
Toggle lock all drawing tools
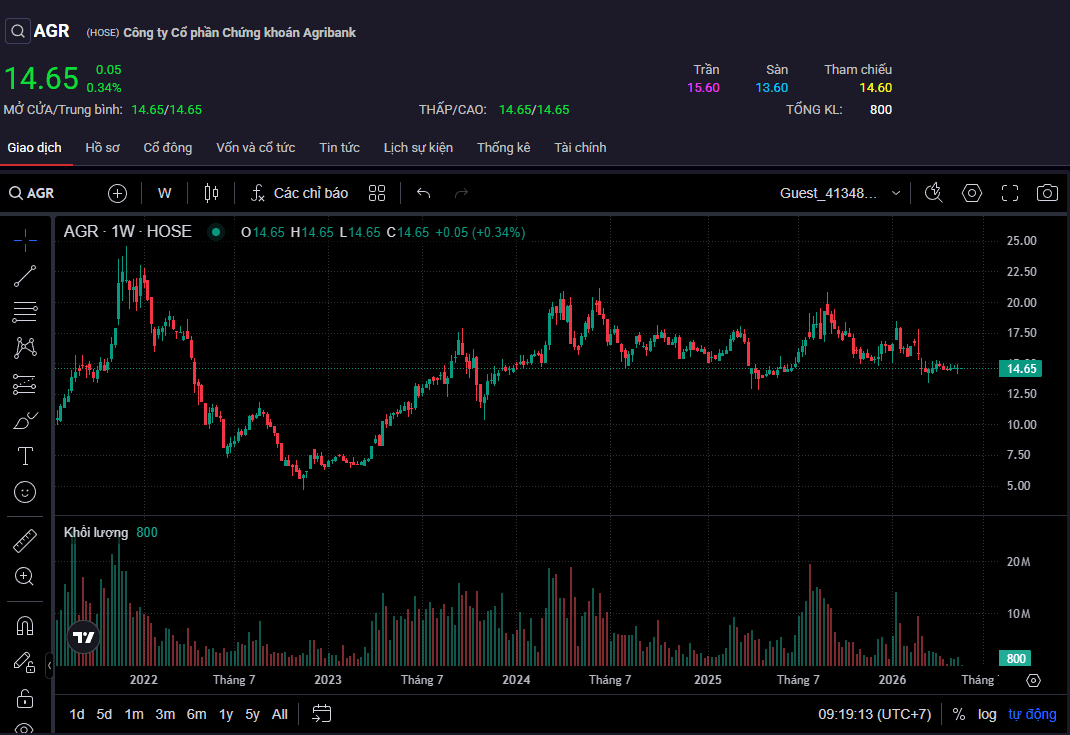(x=25, y=698)
